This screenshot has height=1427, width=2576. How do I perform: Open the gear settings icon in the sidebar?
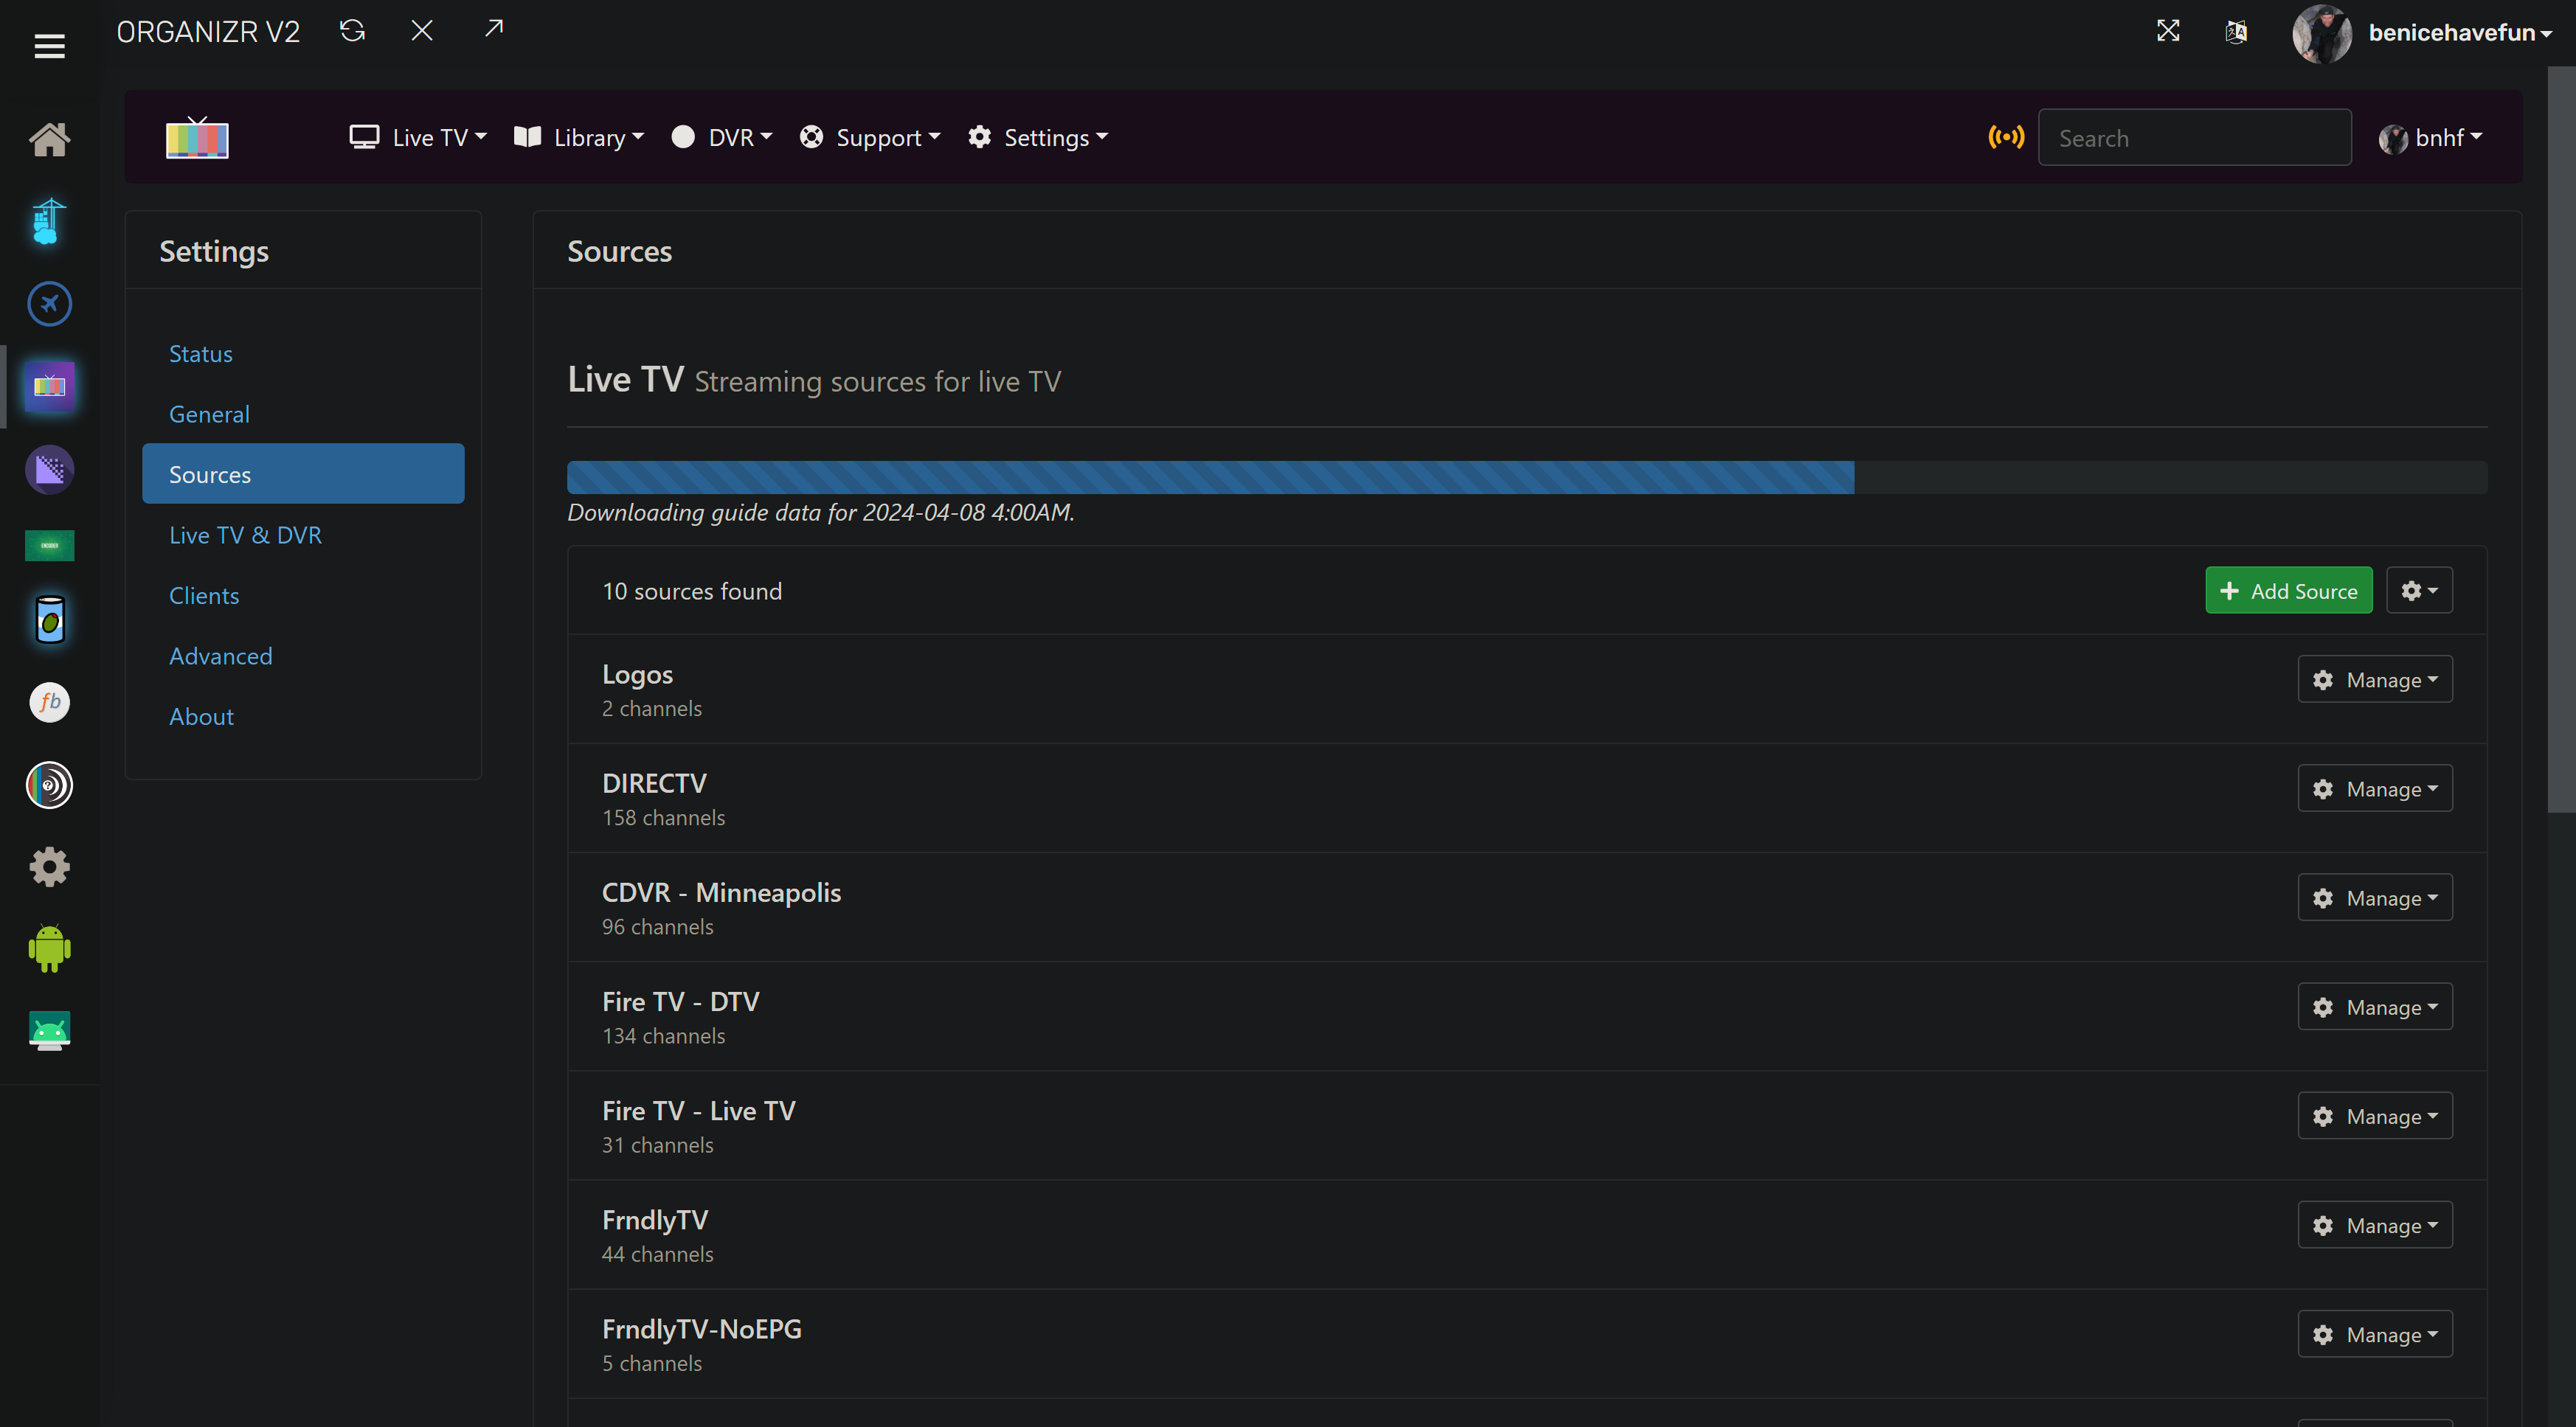[49, 867]
